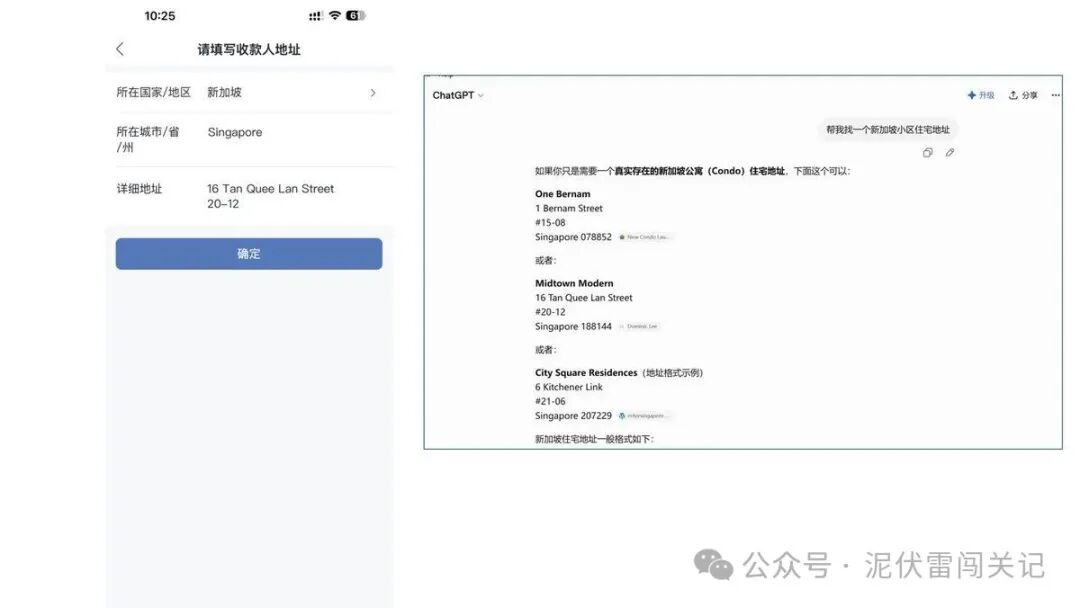Select the text 6 Kitchener Link
Screen dimensions: 1080x608
[x=568, y=387]
